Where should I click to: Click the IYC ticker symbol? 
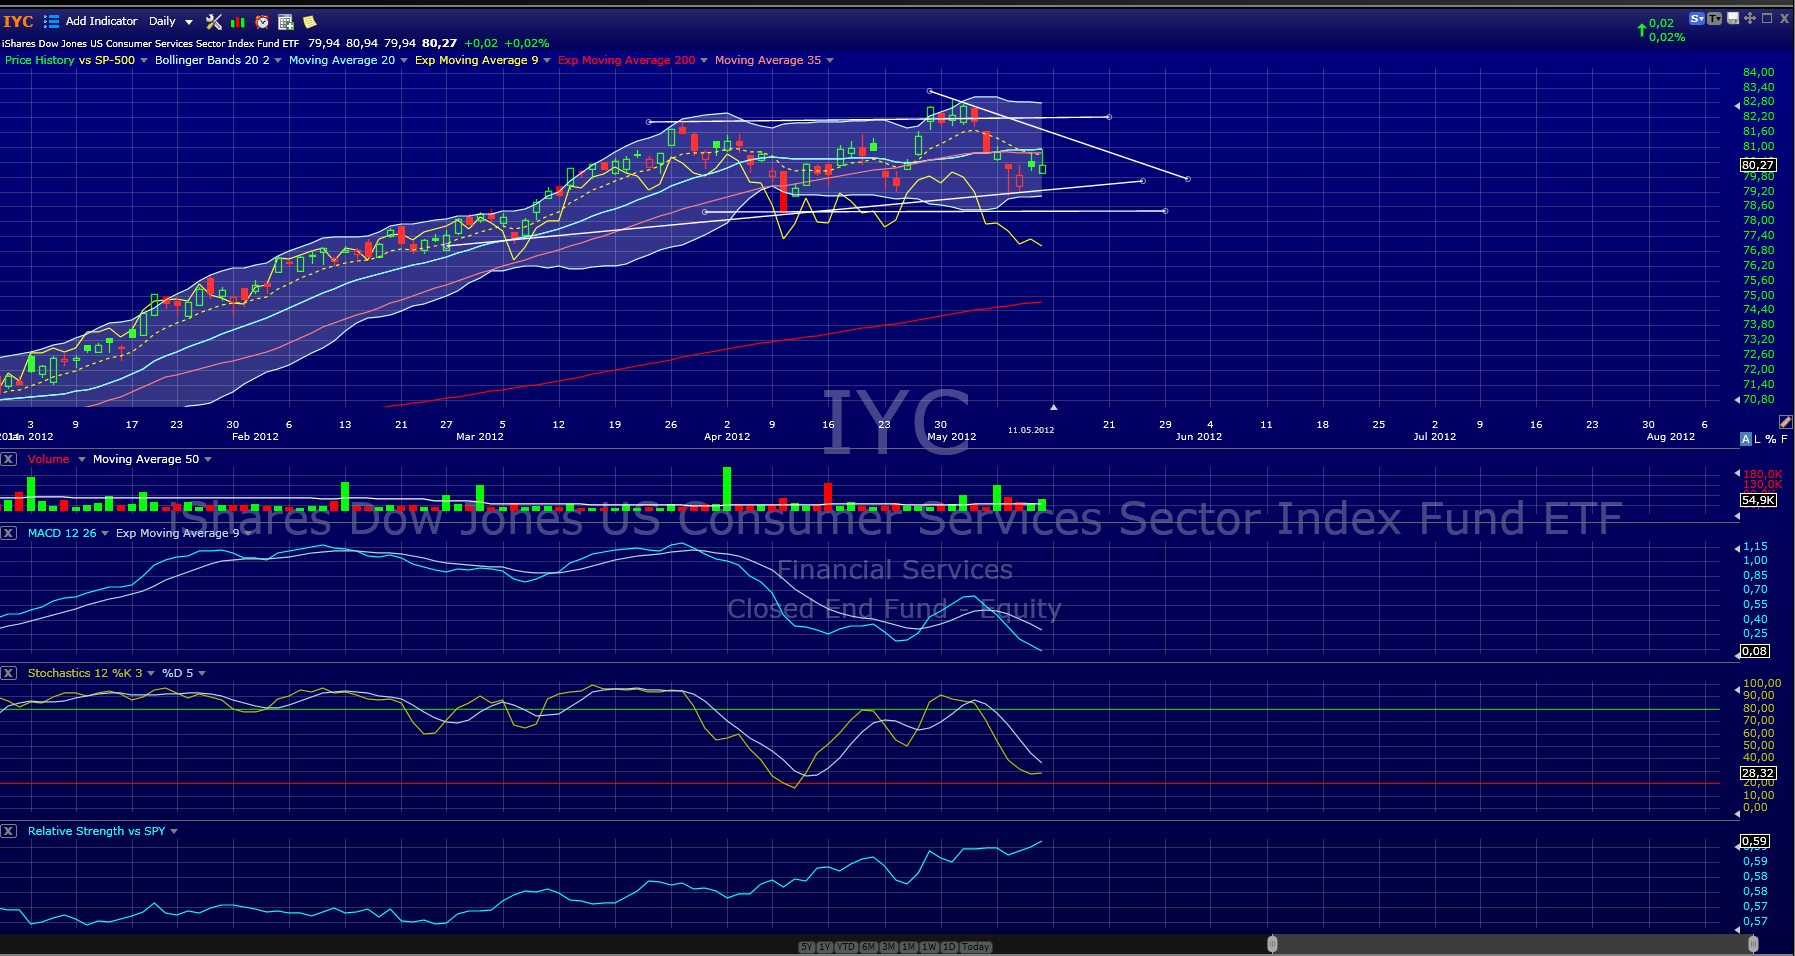pyautogui.click(x=18, y=21)
